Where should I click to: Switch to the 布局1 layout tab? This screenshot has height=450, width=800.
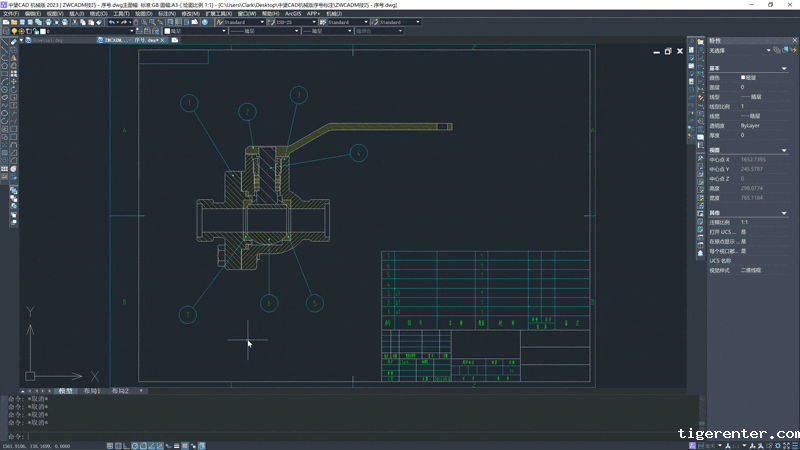[x=93, y=390]
